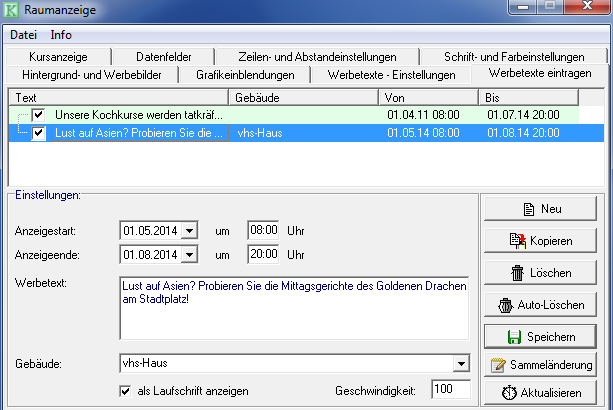Viewport: 613px width, 410px height.
Task: Open the Info menu
Action: [x=61, y=35]
